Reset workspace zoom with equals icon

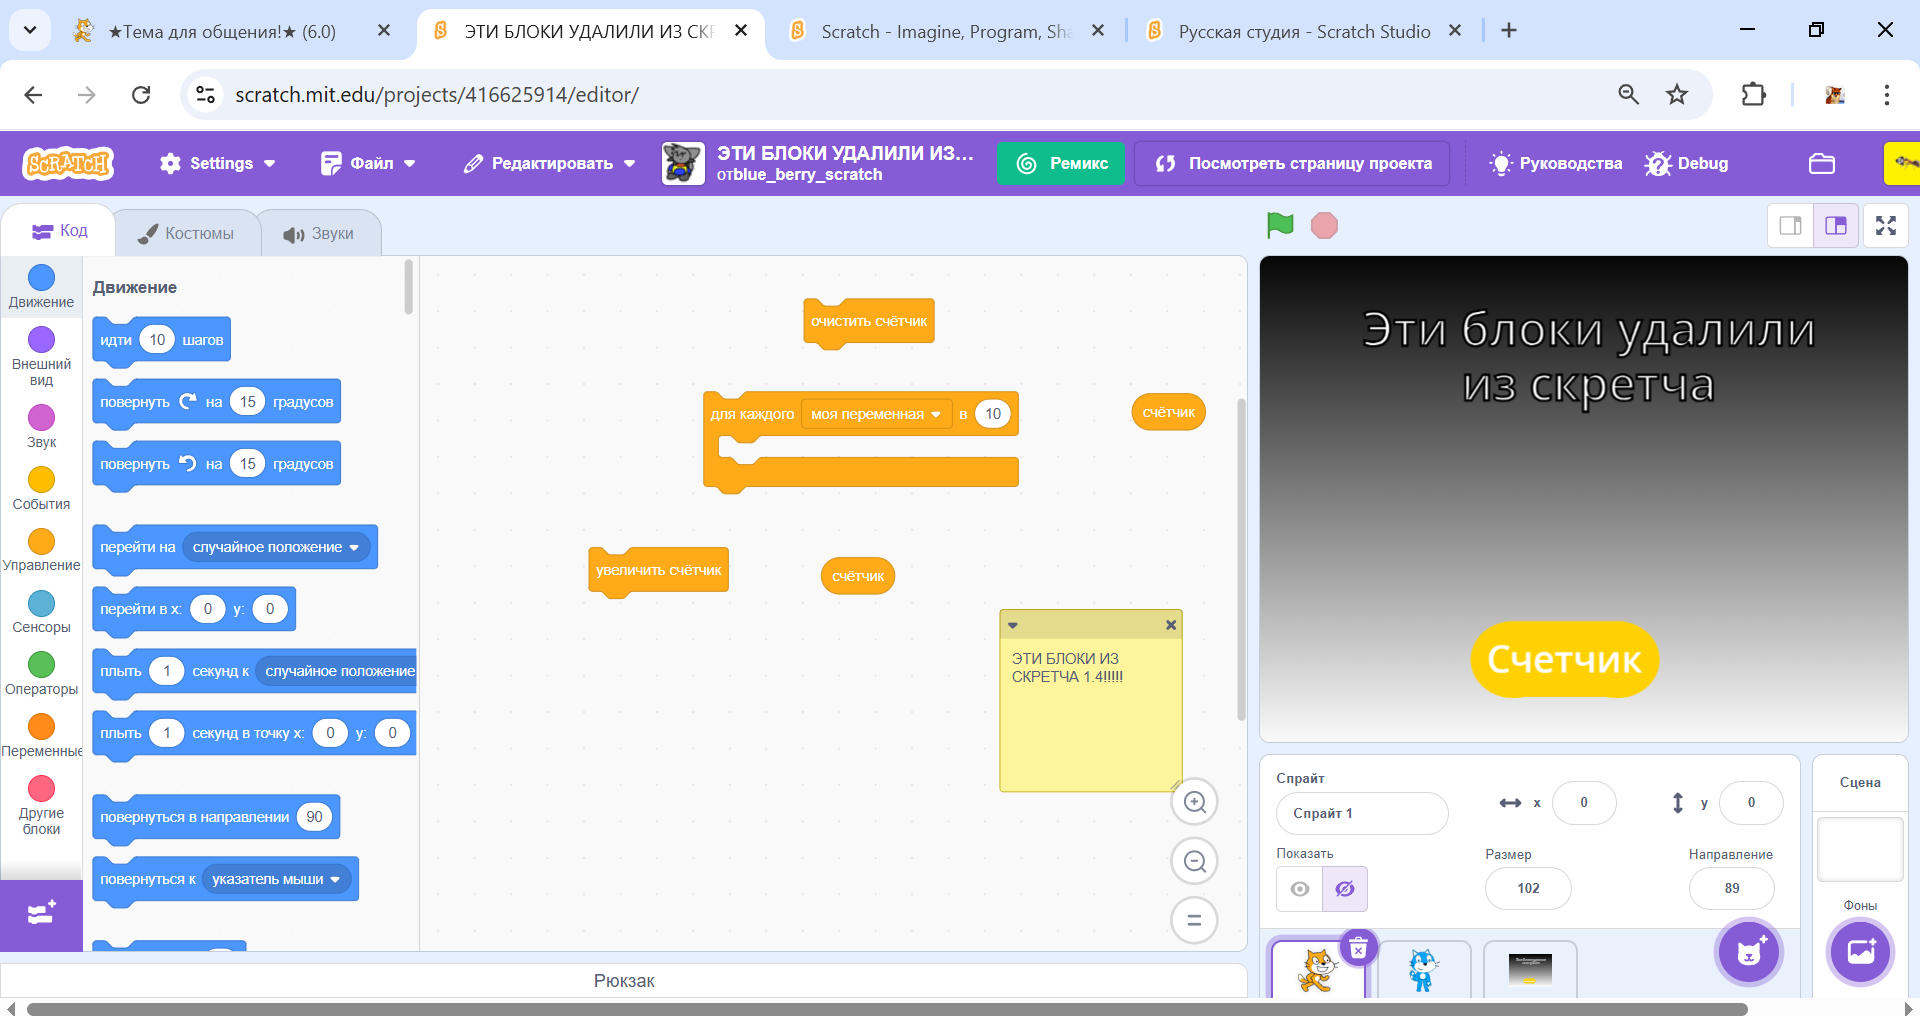pyautogui.click(x=1194, y=920)
